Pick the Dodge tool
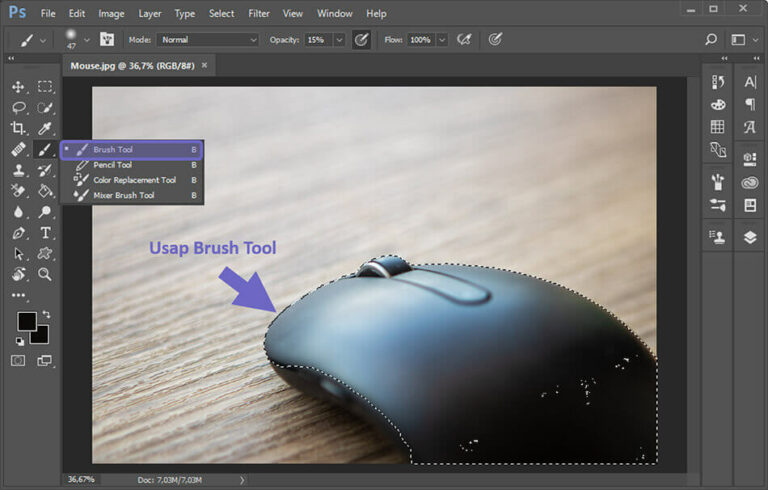 [x=45, y=212]
